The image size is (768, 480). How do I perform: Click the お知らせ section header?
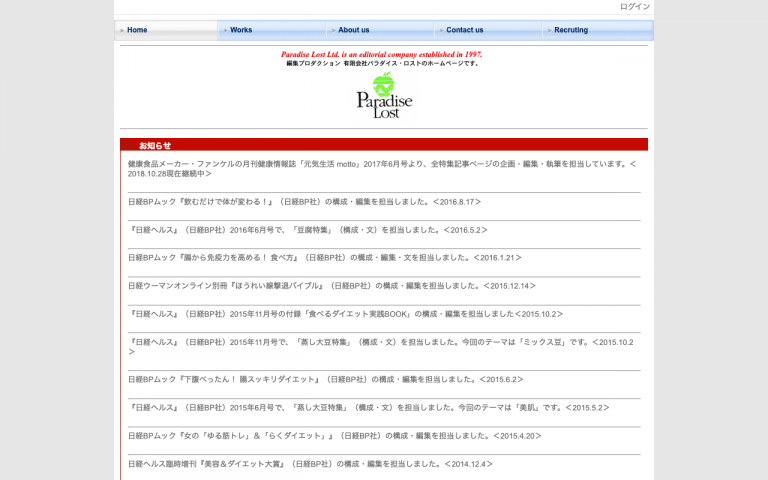(x=384, y=145)
